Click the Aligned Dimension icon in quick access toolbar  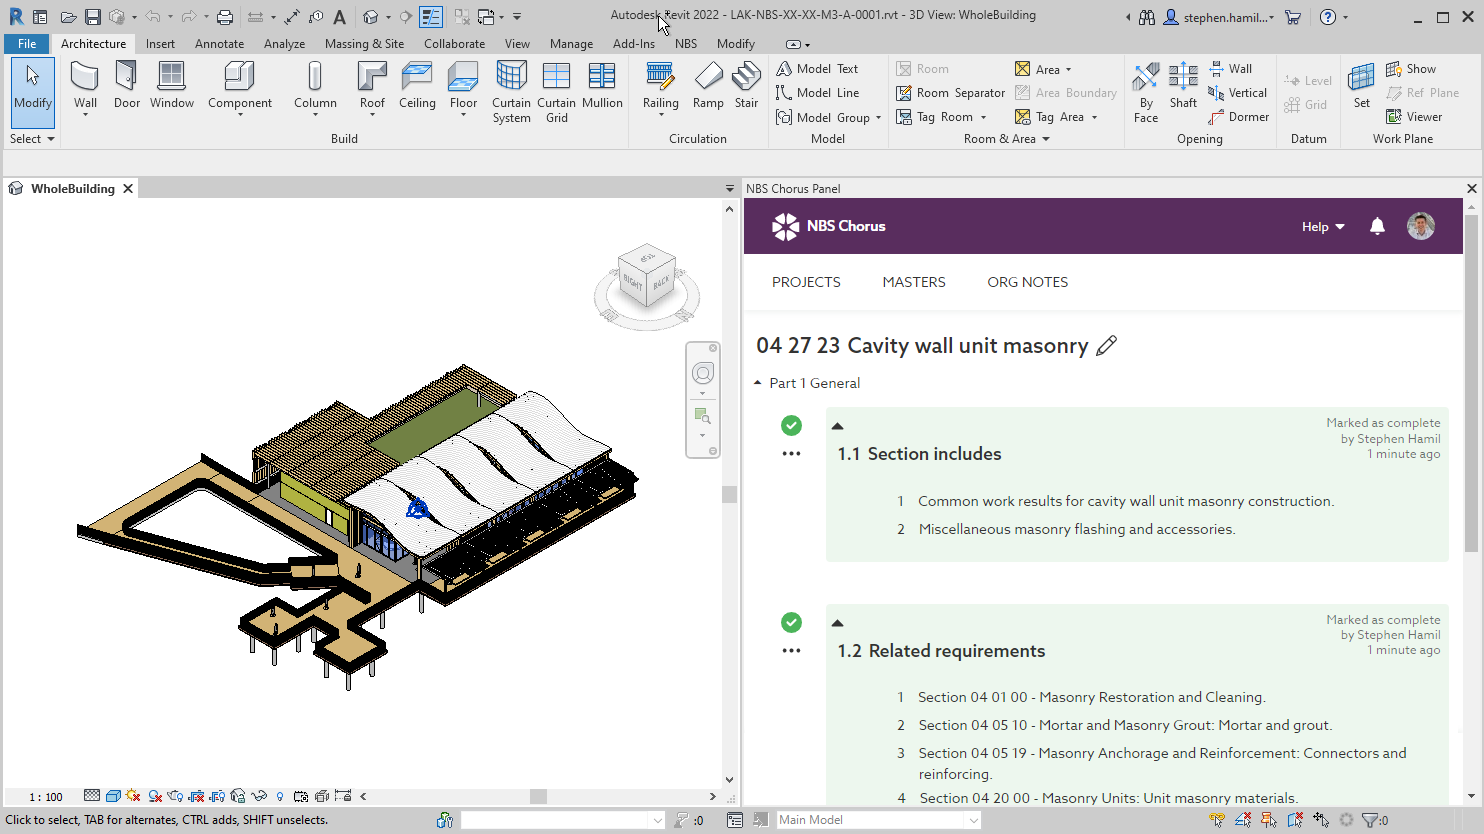(x=291, y=17)
